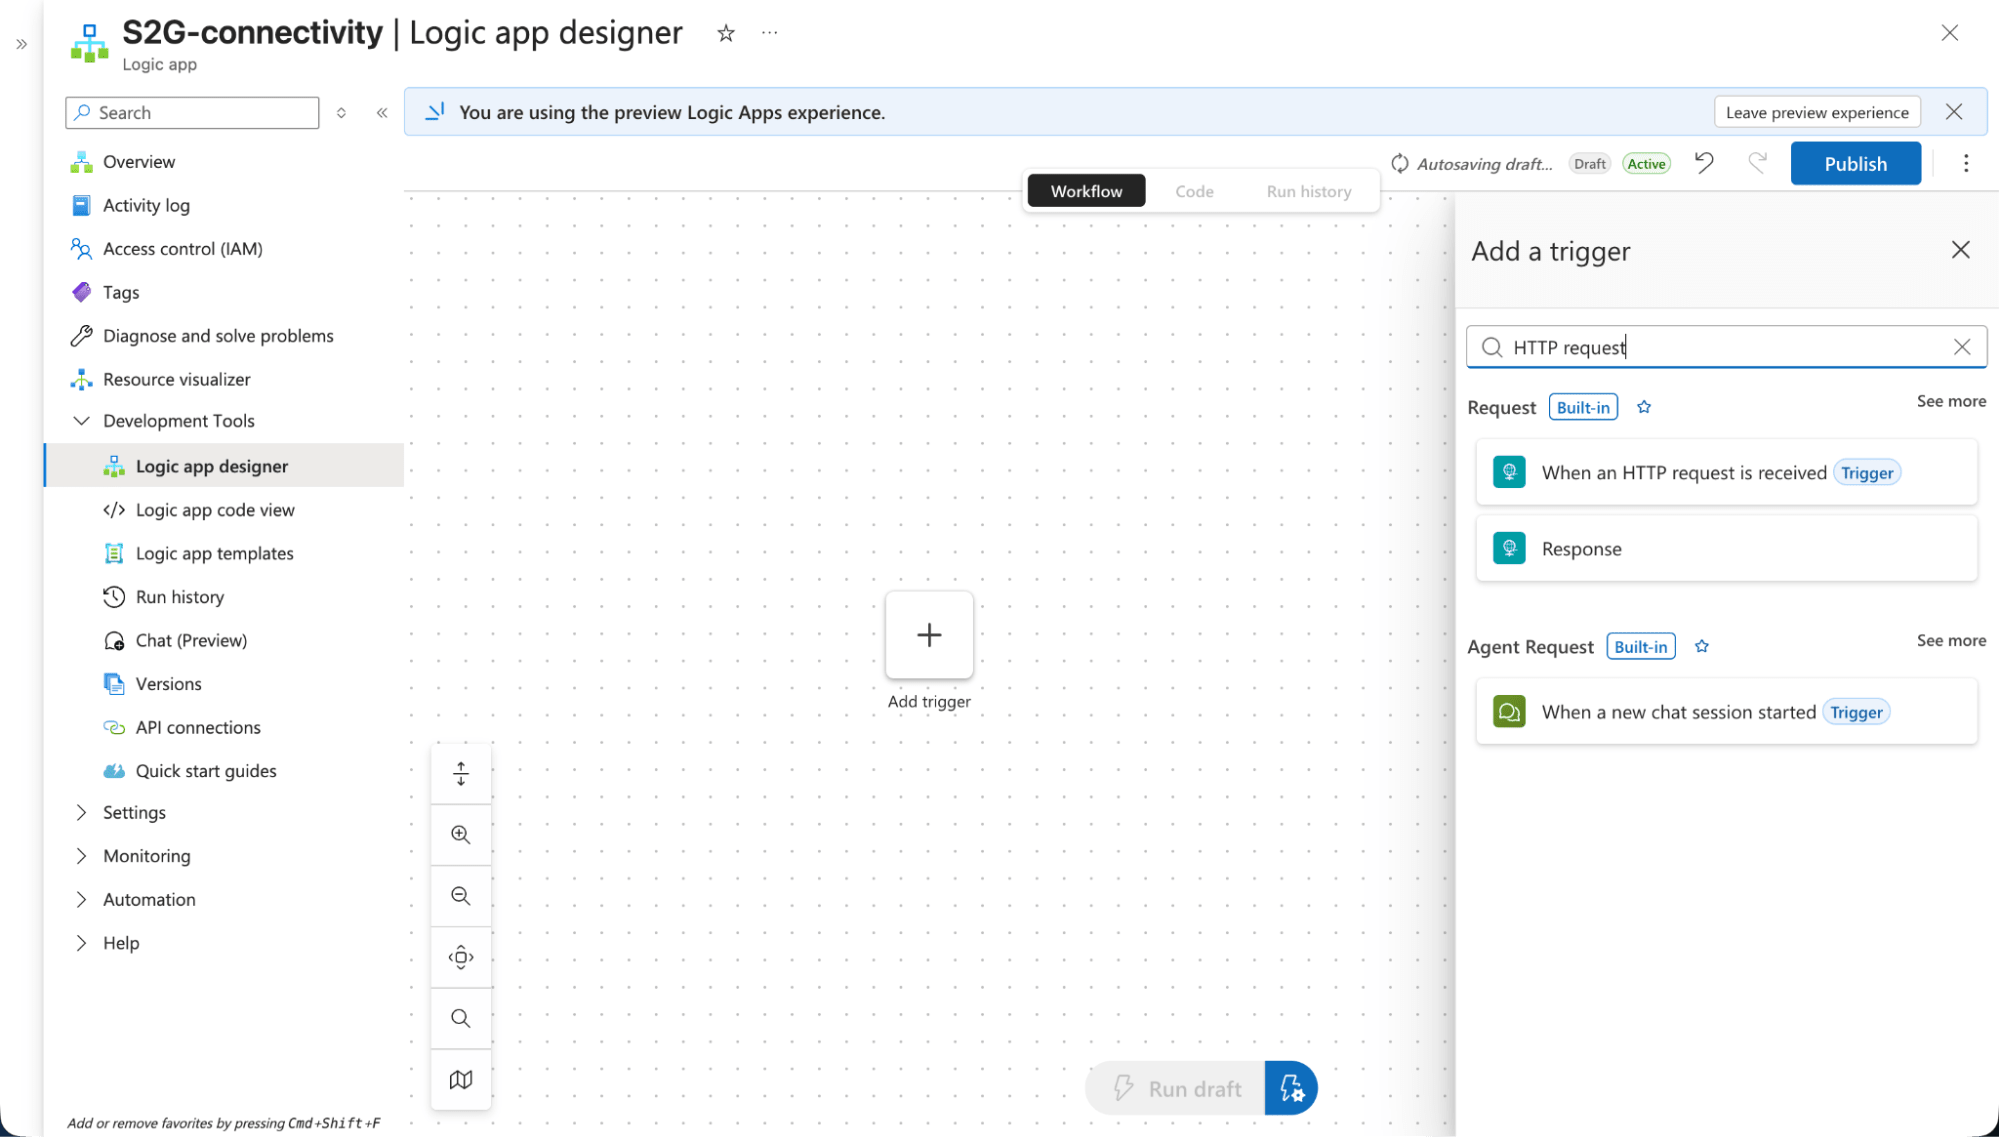
Task: Click the left menu Search field
Action: (x=192, y=113)
